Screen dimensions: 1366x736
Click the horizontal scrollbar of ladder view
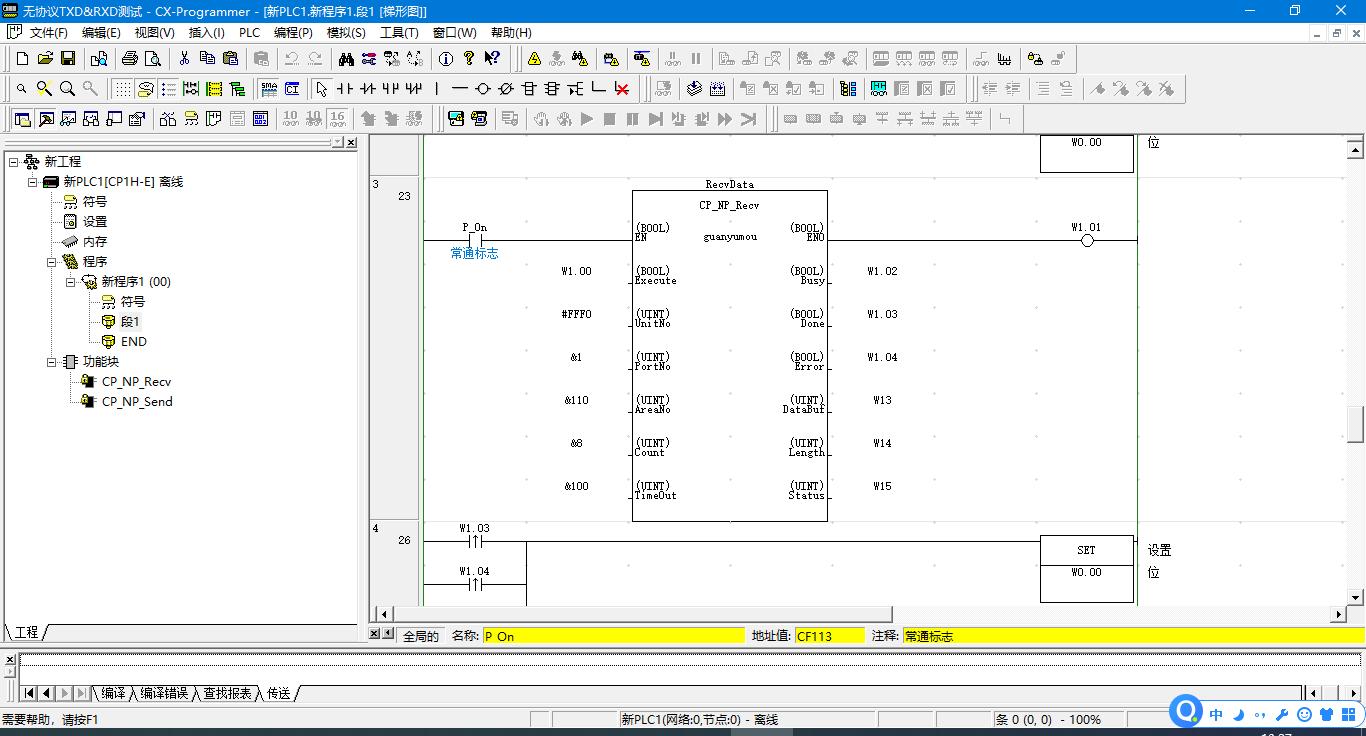click(640, 614)
